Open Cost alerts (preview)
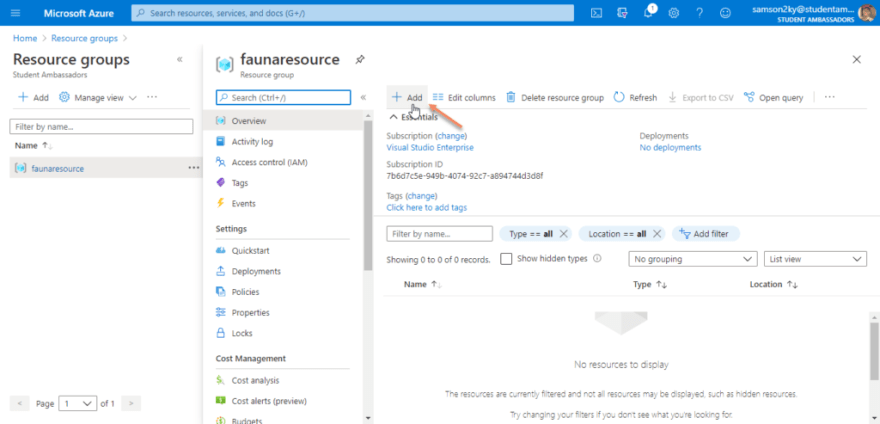Image resolution: width=880 pixels, height=424 pixels. pyautogui.click(x=269, y=401)
